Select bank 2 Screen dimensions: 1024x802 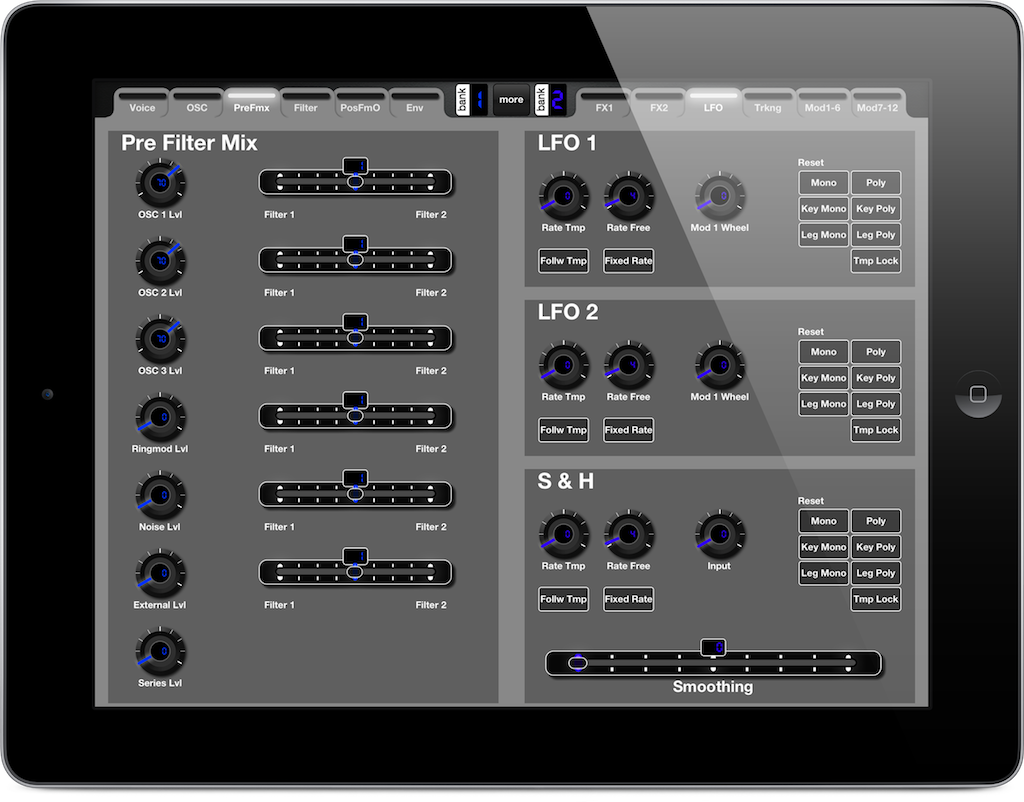point(549,100)
